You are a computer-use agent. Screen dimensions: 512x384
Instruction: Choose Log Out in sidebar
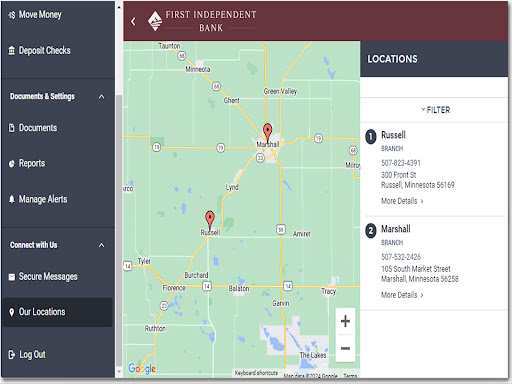pos(57,355)
